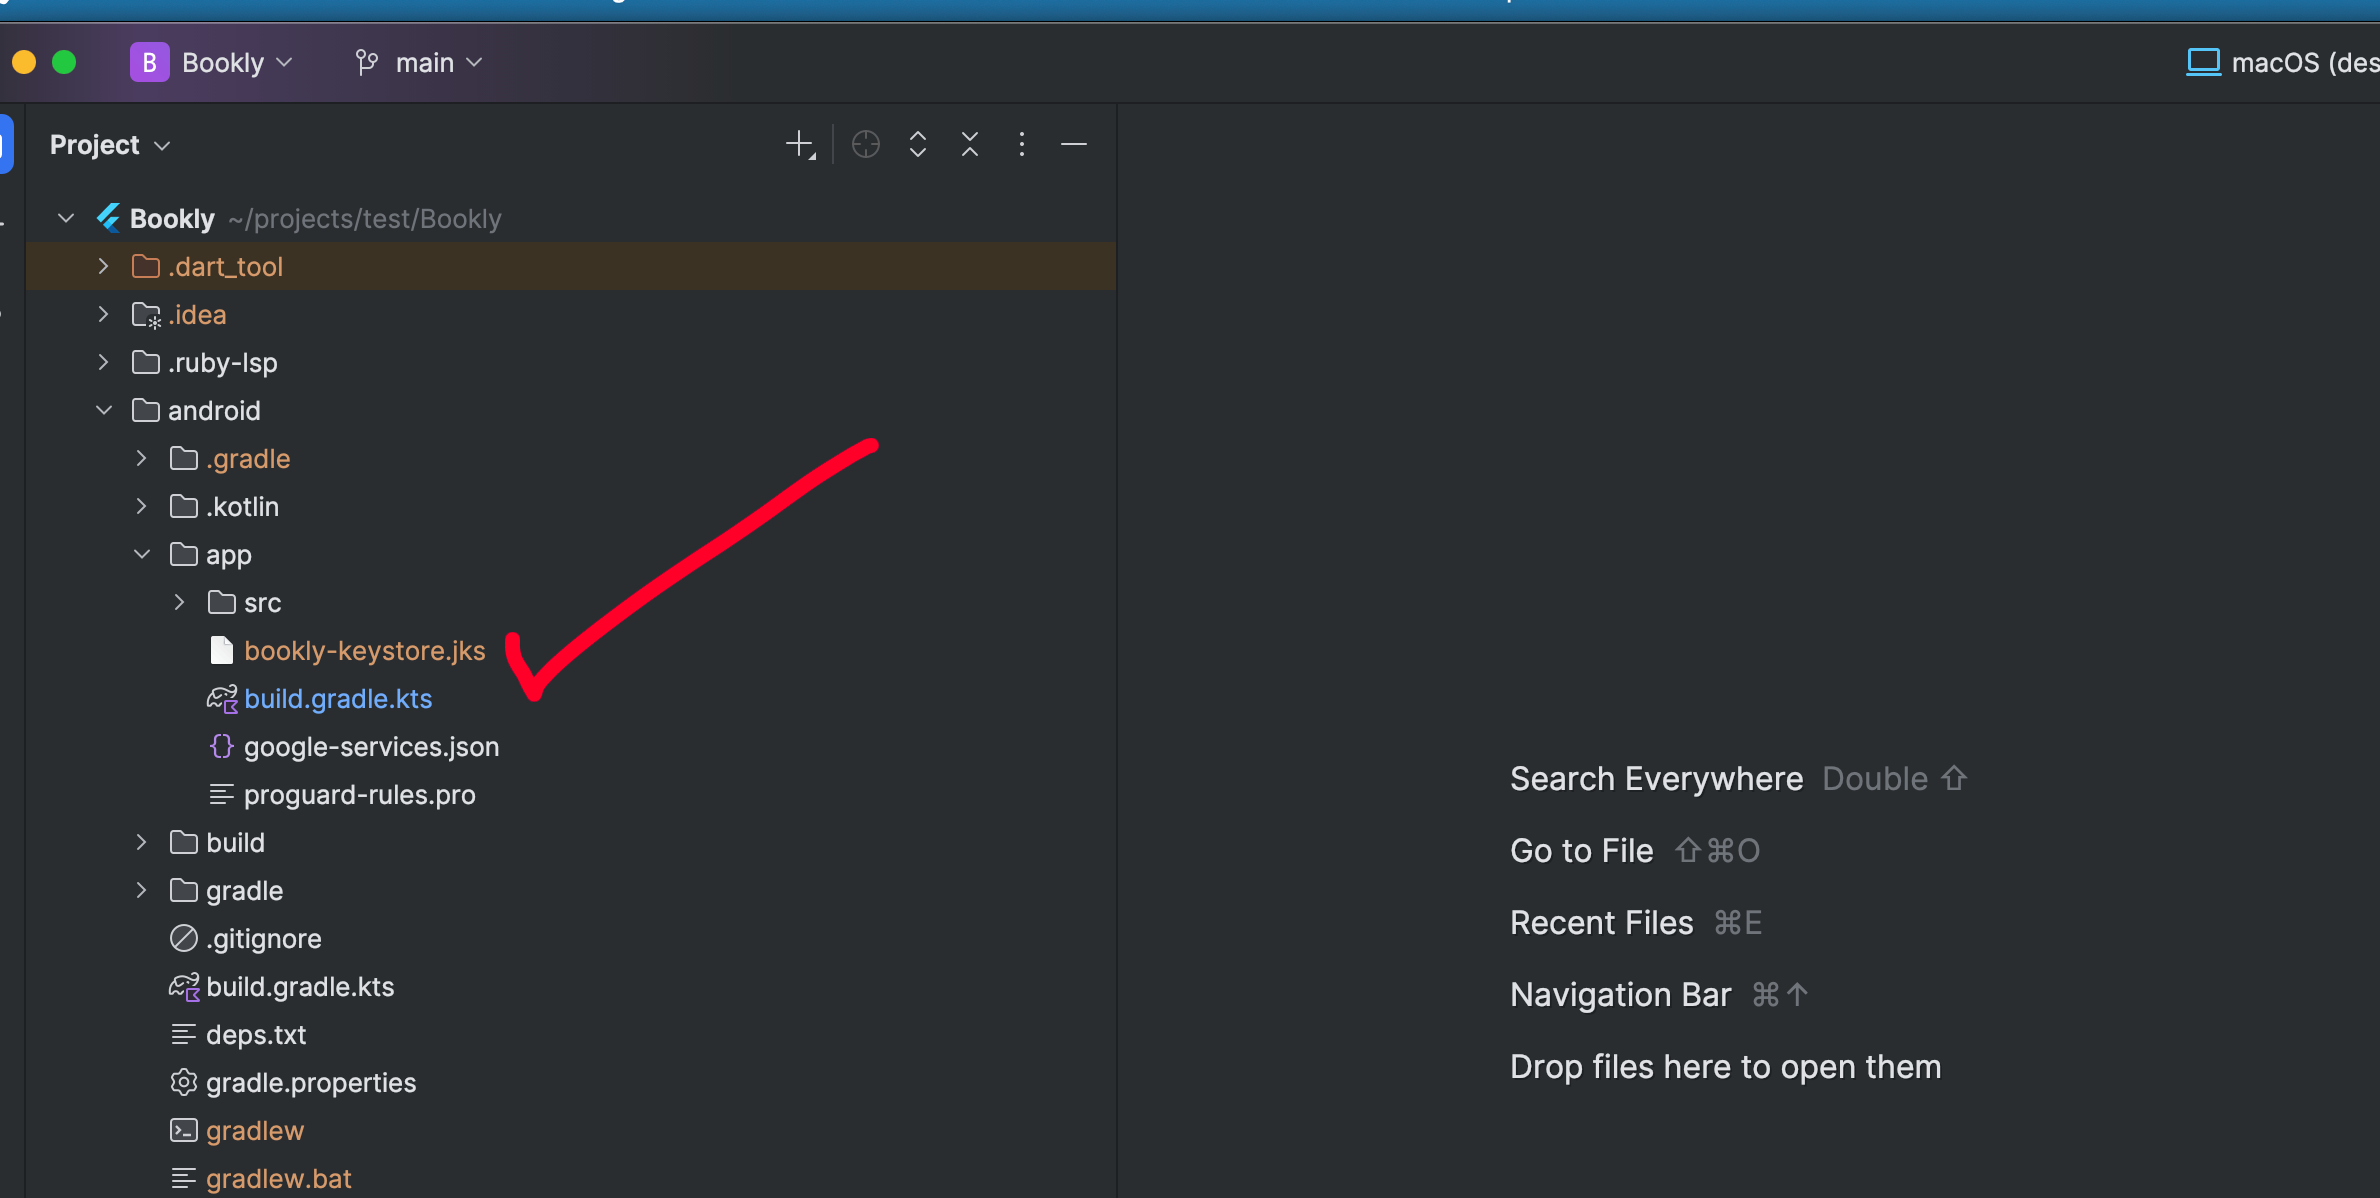Click the Search Everywhere hint text
Screen dimensions: 2380x1198
1656,778
